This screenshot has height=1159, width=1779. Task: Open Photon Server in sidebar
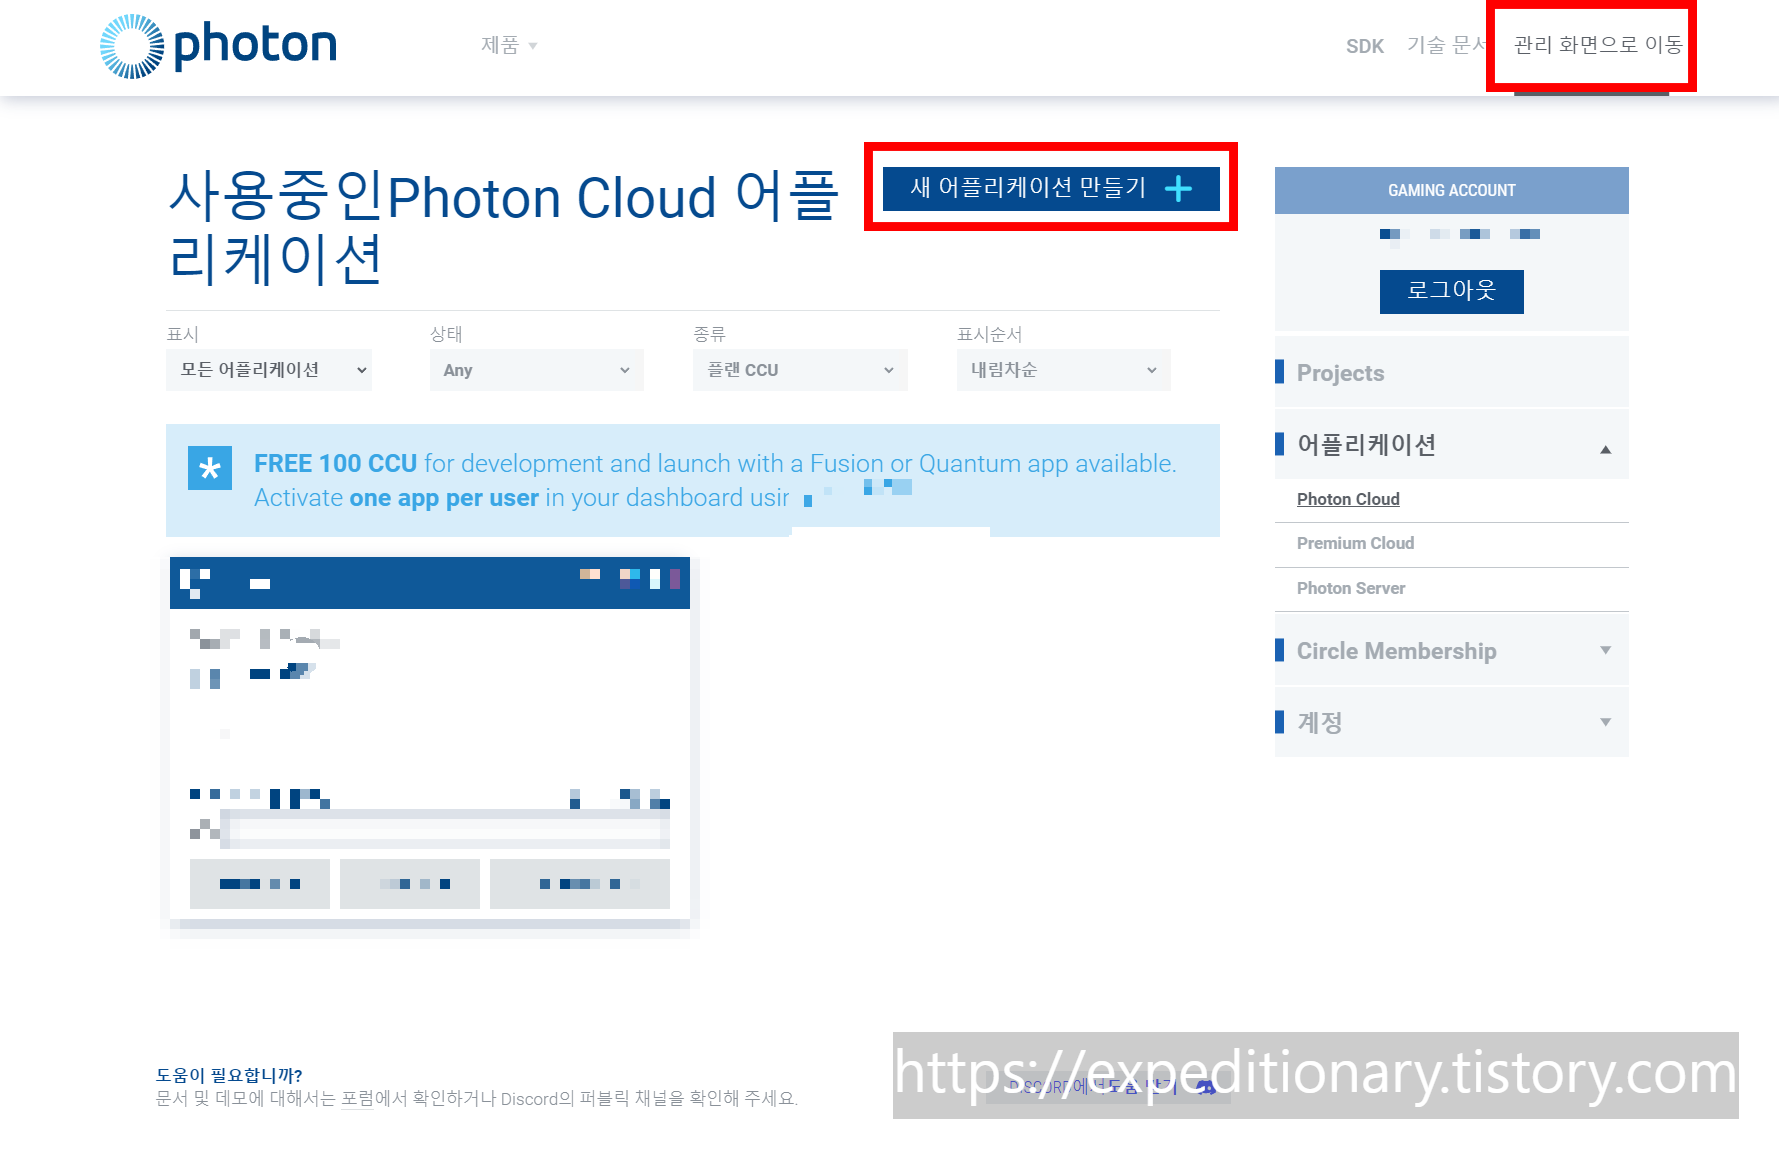coord(1350,588)
